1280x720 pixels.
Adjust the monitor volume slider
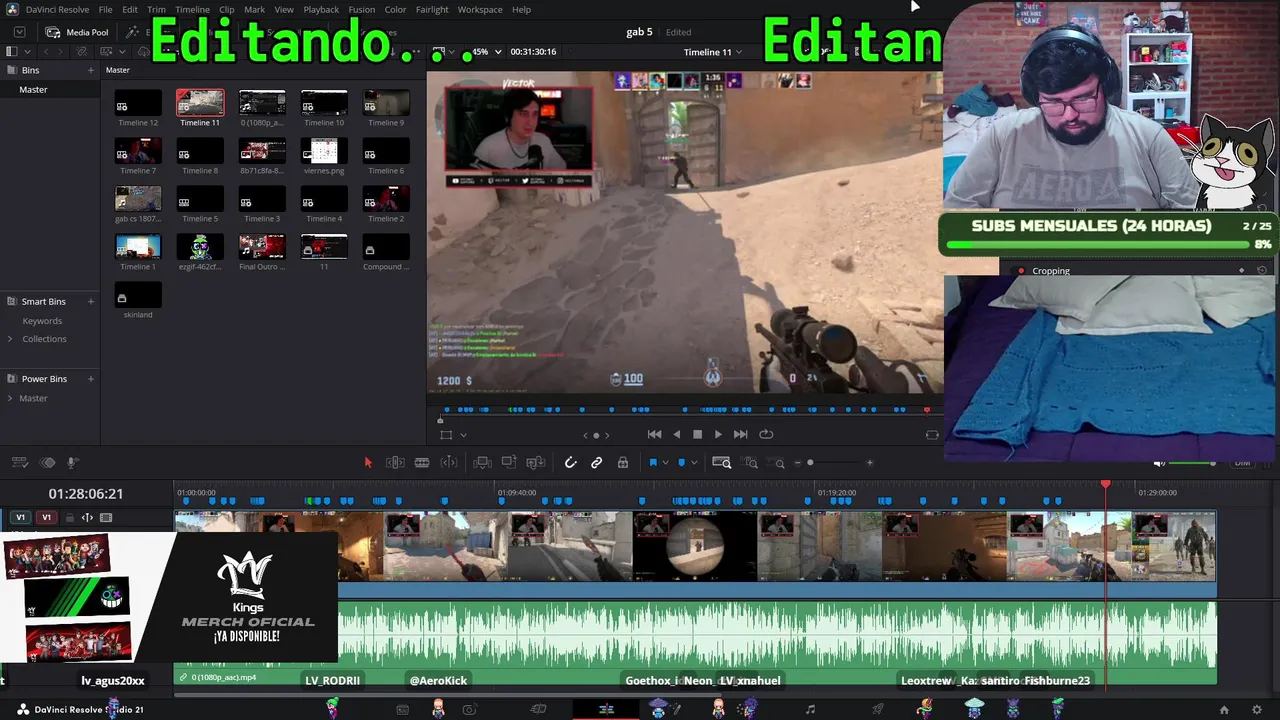pos(1193,463)
